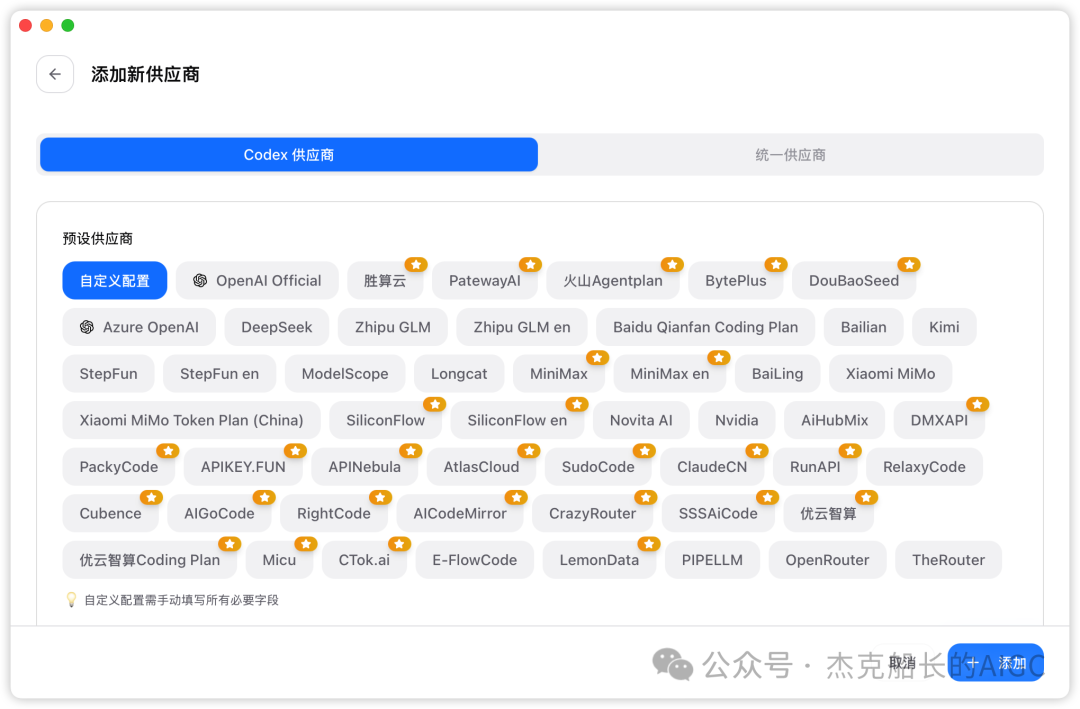Select the TheRouter provider
This screenshot has width=1080, height=709.
[948, 560]
